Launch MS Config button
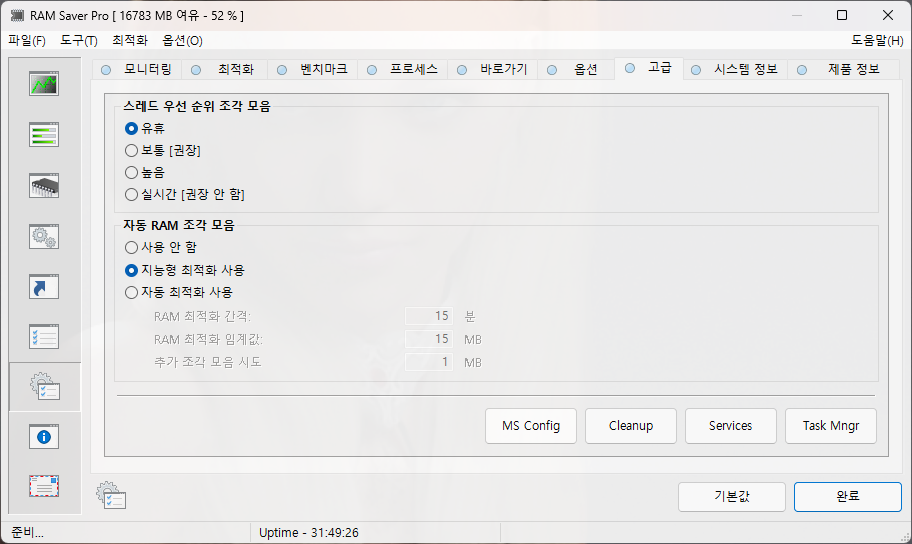912x544 pixels. (531, 426)
